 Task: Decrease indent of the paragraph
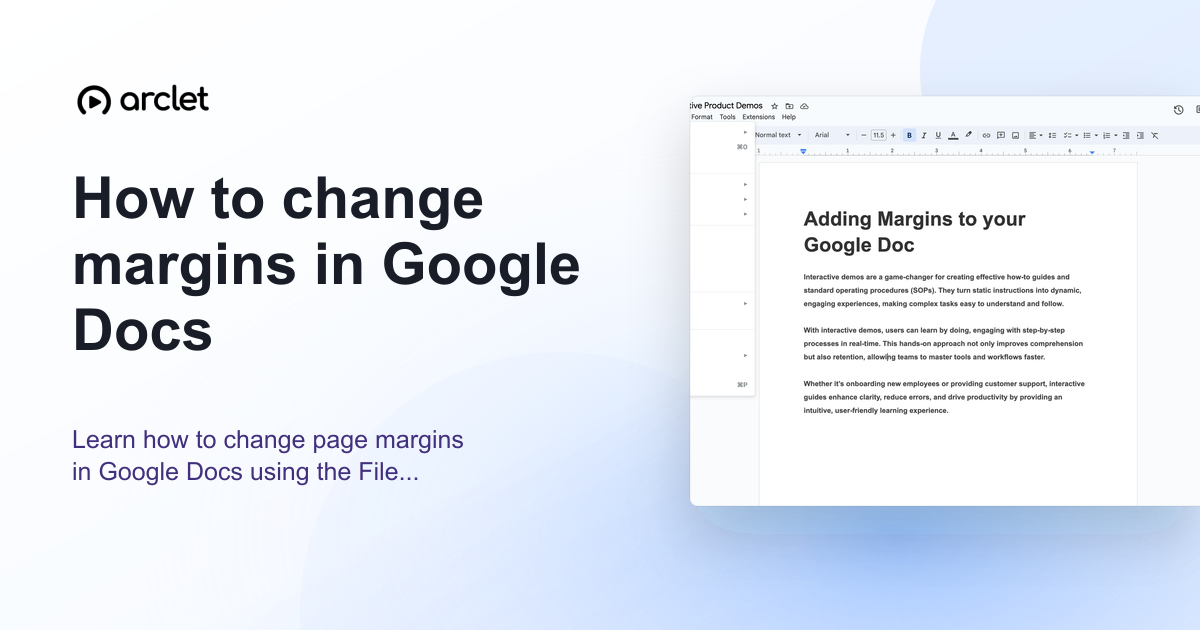point(1126,135)
